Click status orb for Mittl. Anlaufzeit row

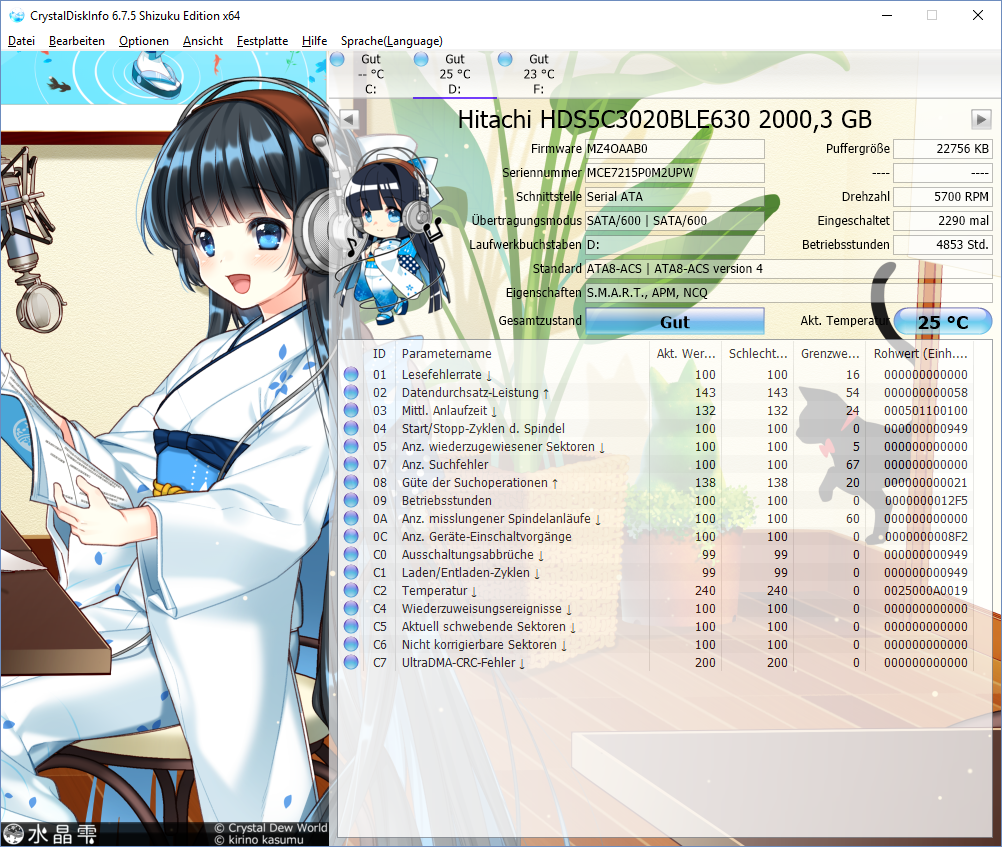point(351,410)
